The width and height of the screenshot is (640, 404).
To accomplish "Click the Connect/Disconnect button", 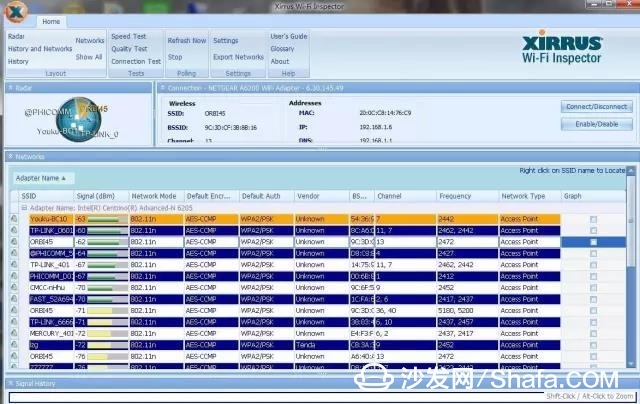I will click(597, 107).
